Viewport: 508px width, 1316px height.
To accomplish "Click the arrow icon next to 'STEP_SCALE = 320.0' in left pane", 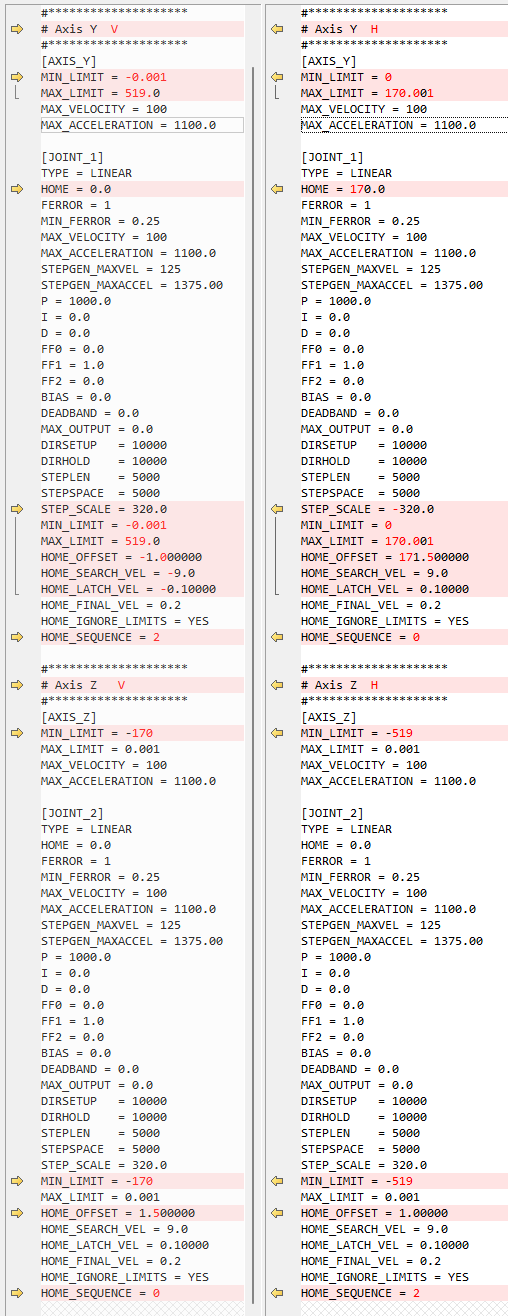I will click(16, 509).
